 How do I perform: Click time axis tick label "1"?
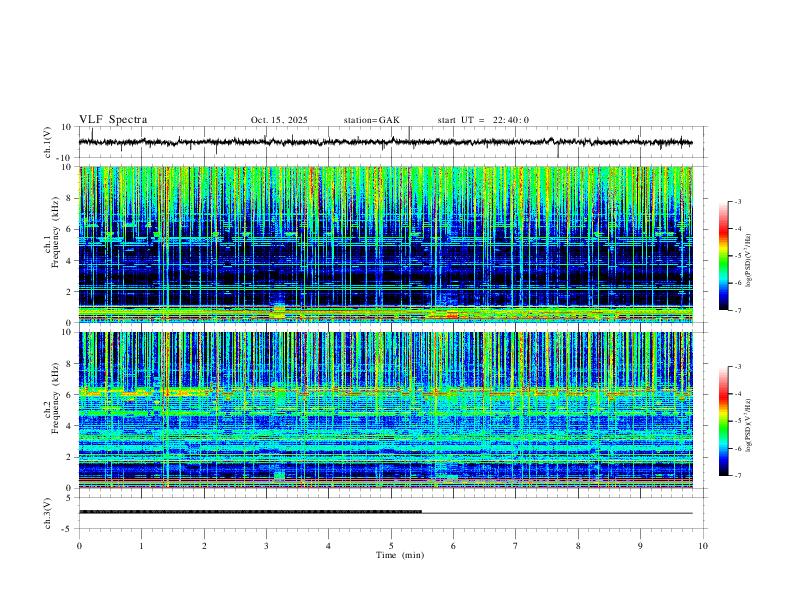141,546
